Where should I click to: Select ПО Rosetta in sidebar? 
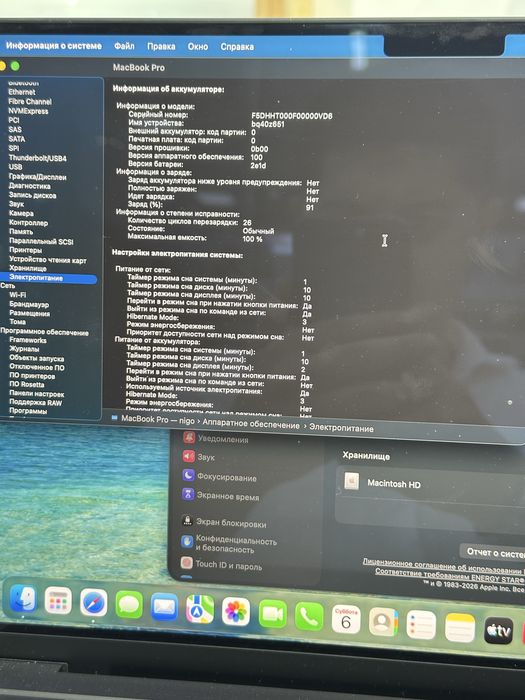click(x=27, y=384)
